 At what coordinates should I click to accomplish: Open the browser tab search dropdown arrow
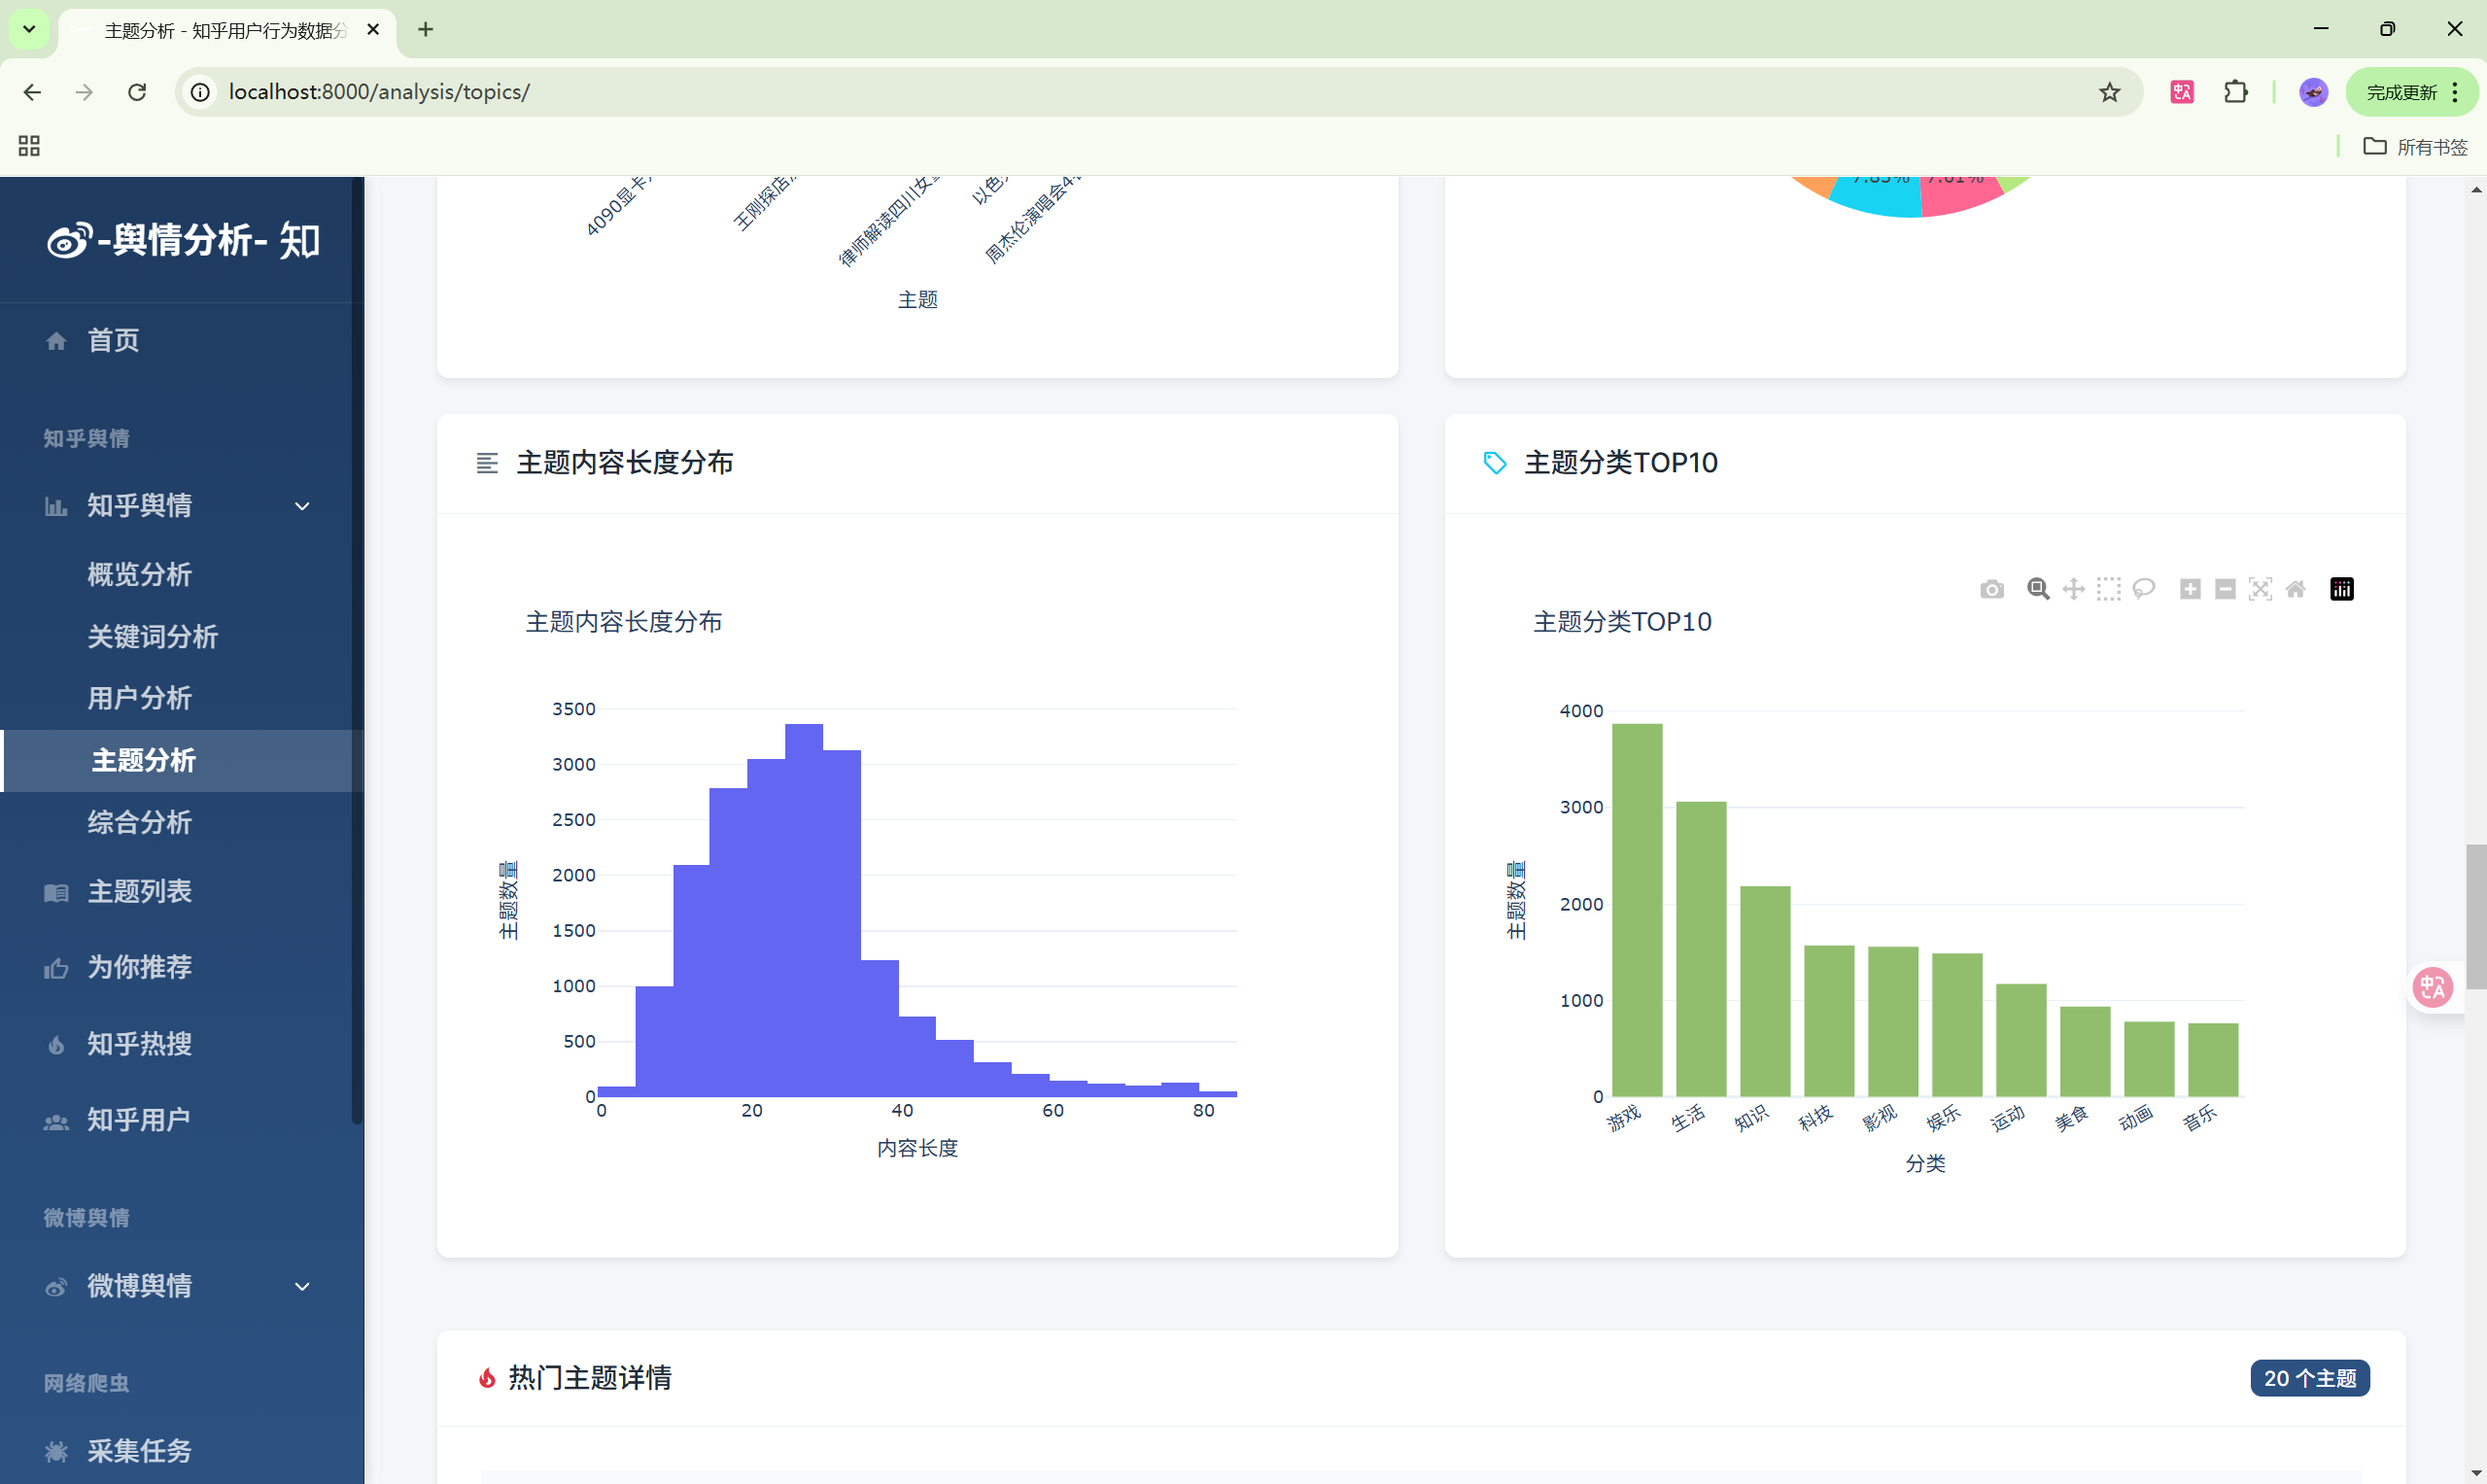click(29, 29)
